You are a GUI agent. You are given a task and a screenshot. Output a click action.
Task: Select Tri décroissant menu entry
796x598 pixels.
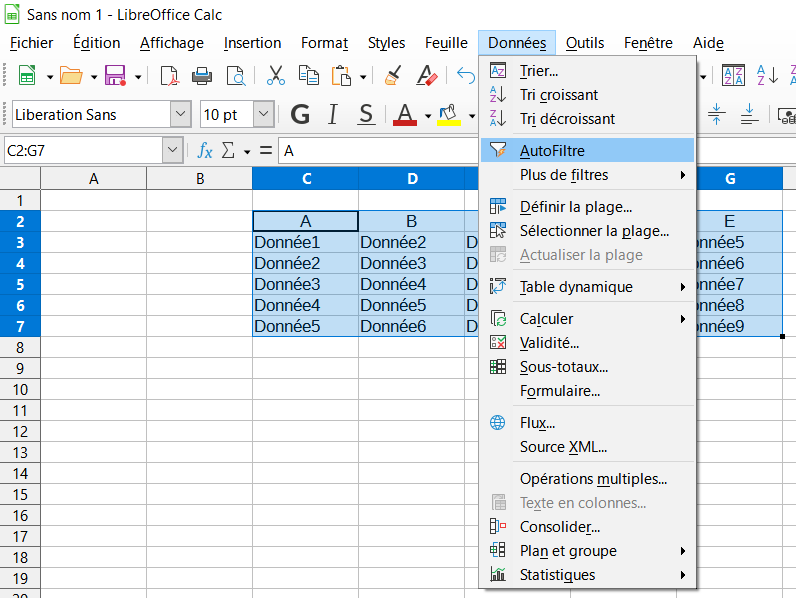[x=588, y=119]
